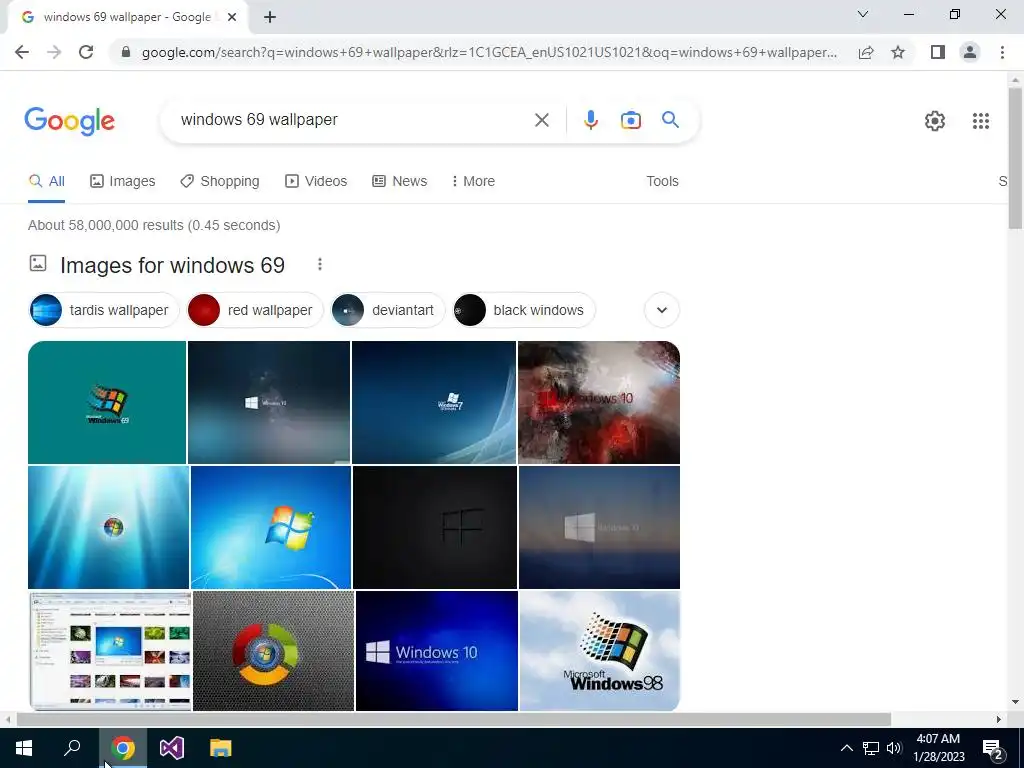The image size is (1024, 768).
Task: Close the windows 69 wallpaper tab
Action: (x=232, y=17)
